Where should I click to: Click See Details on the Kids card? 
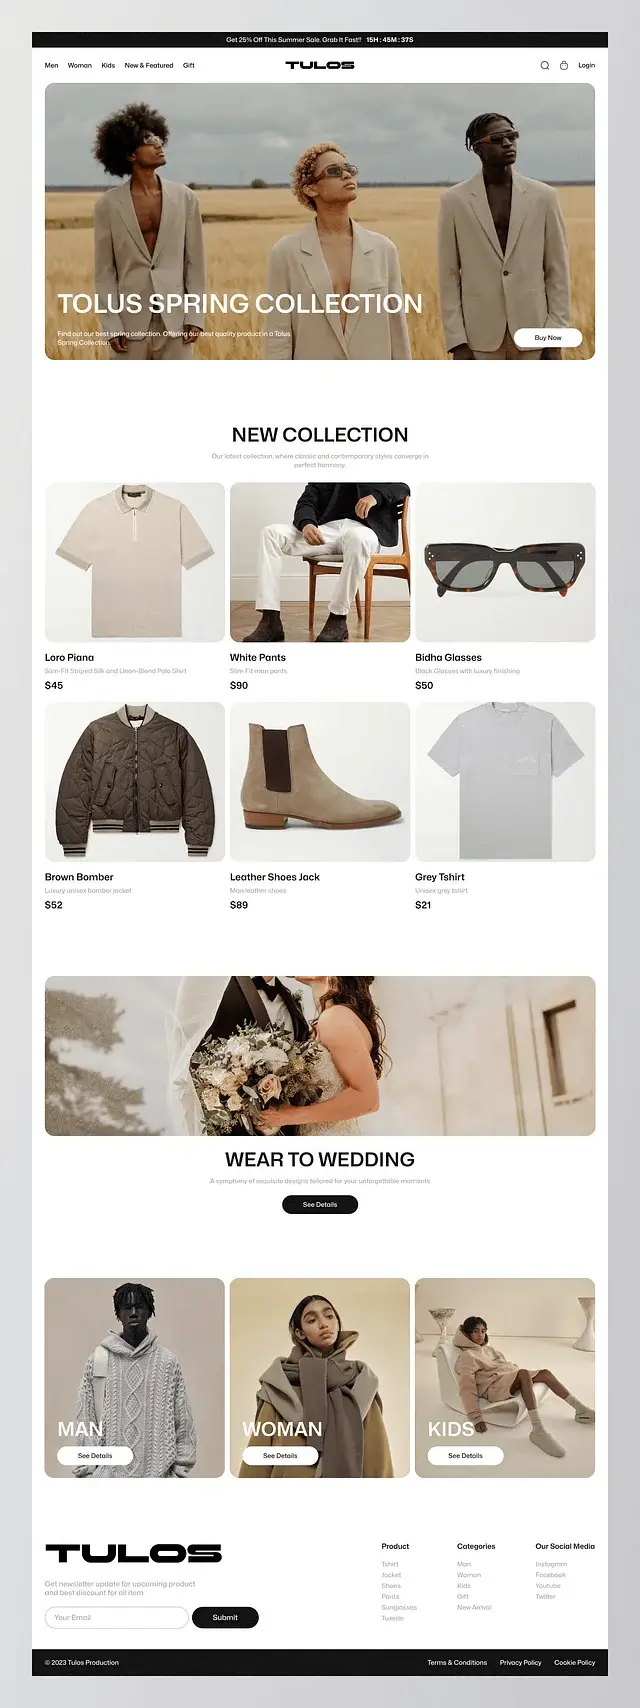[x=465, y=1455]
